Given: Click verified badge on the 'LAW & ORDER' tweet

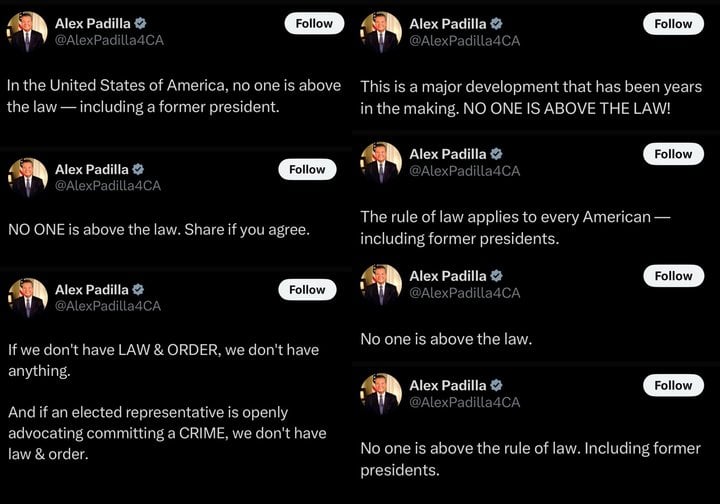Looking at the screenshot, I should coord(139,289).
